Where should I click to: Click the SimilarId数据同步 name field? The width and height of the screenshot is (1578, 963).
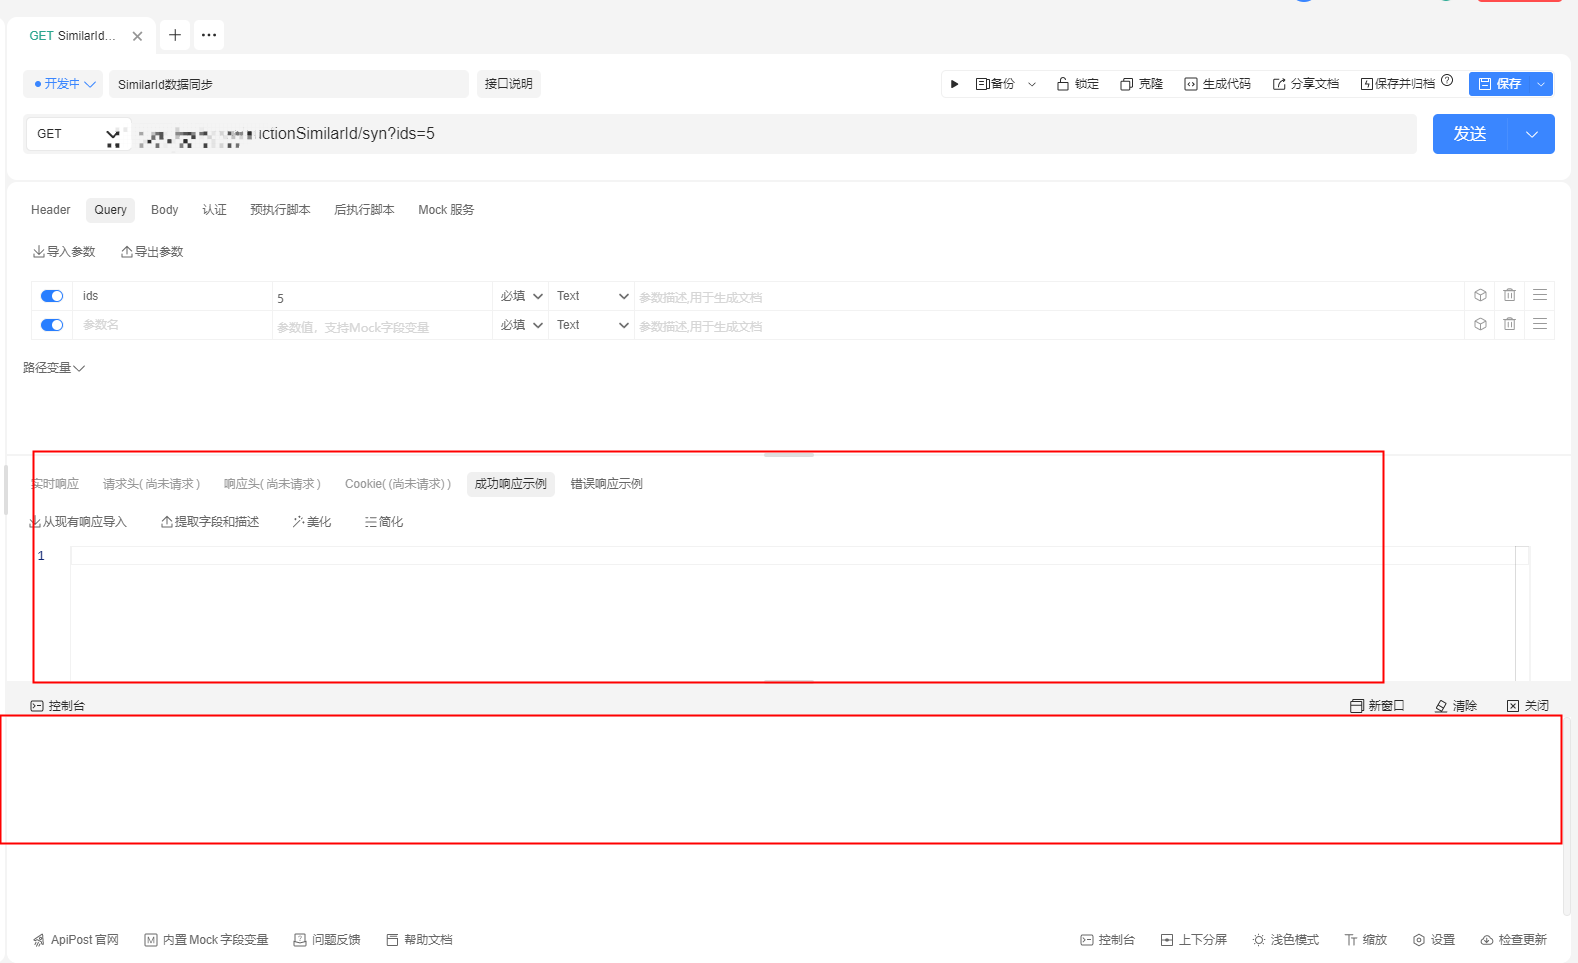tap(289, 84)
